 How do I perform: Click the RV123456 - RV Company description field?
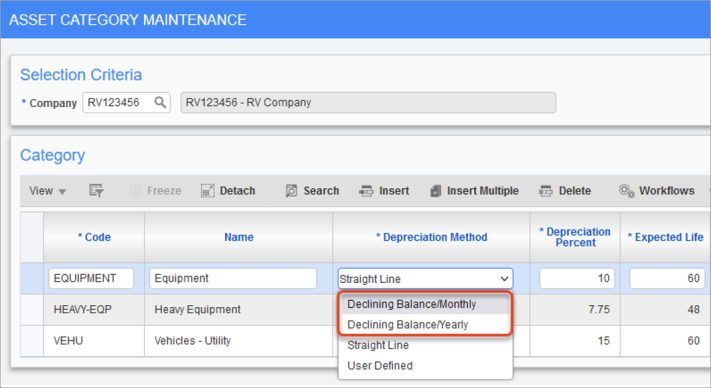pos(368,102)
